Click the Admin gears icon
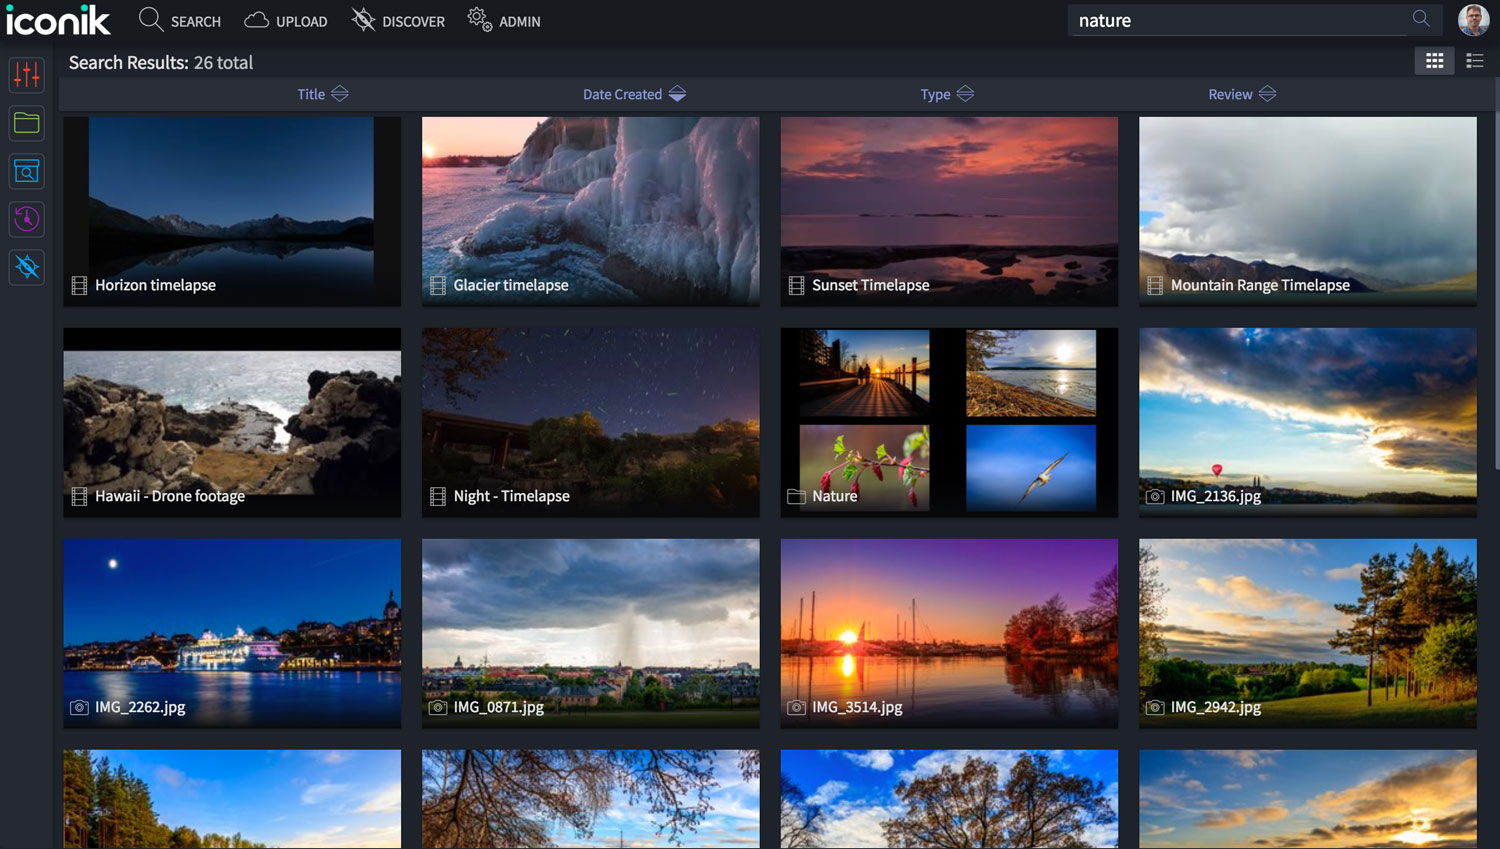 click(x=480, y=19)
